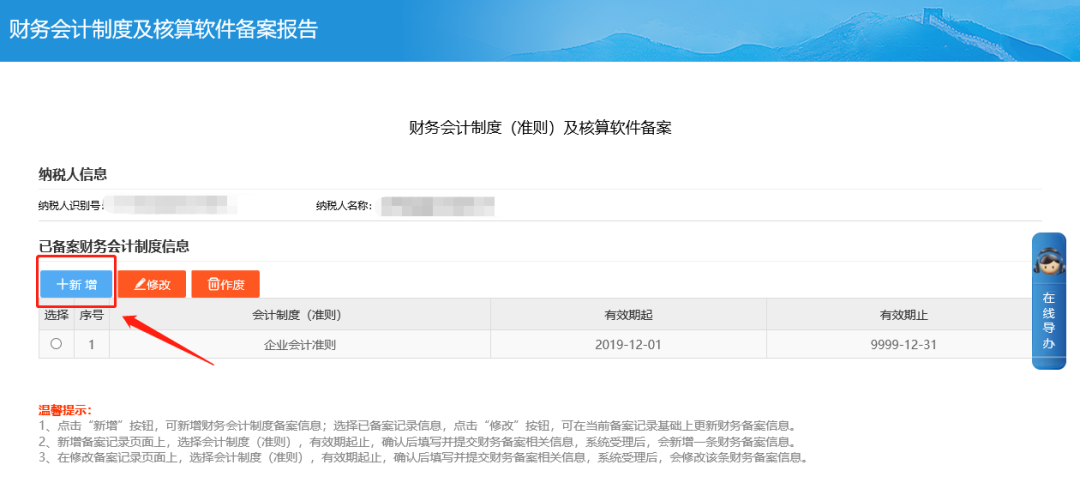Click the plus icon on 新增
The image size is (1080, 483).
pos(62,284)
